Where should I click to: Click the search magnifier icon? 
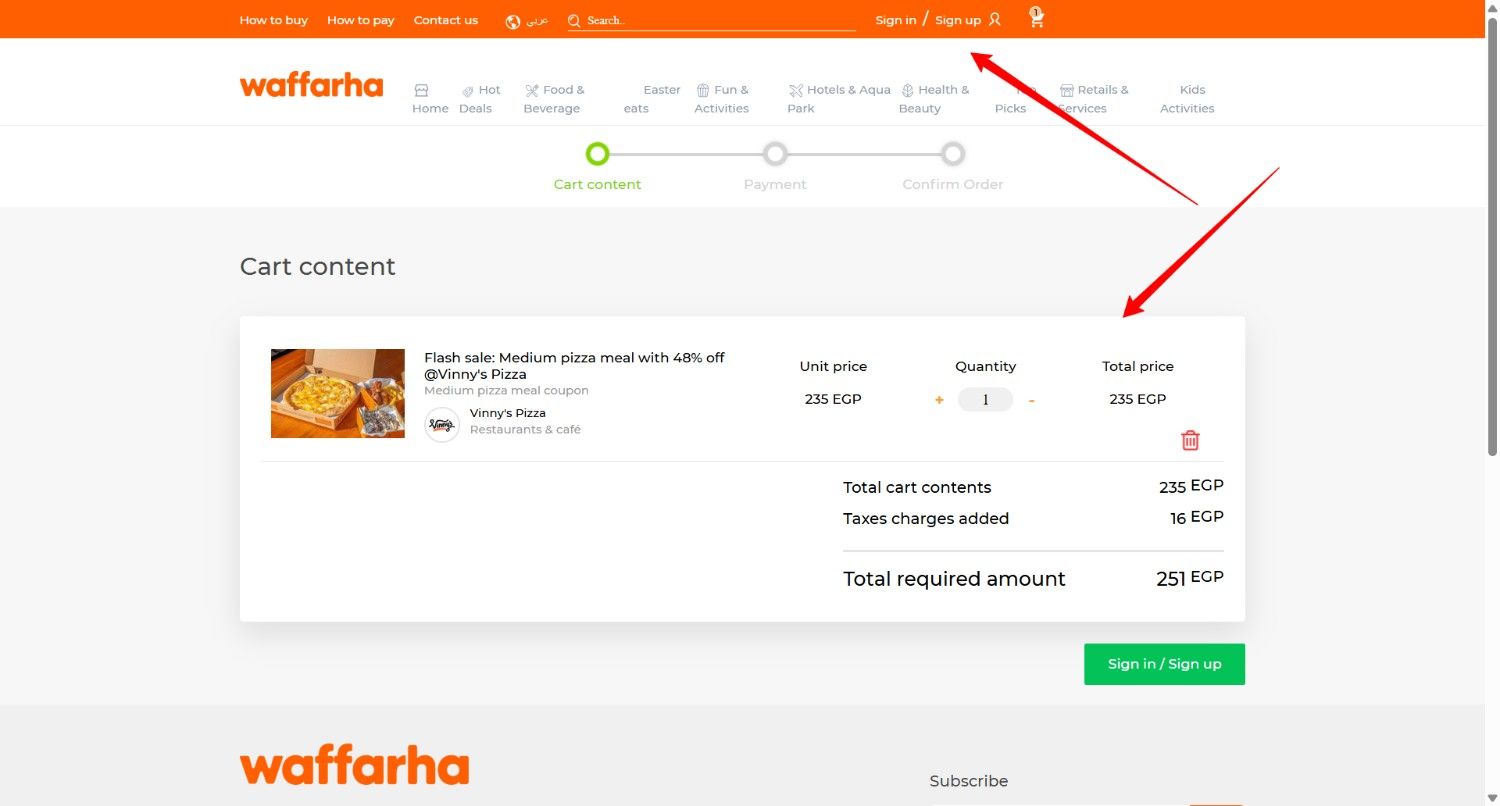point(574,20)
